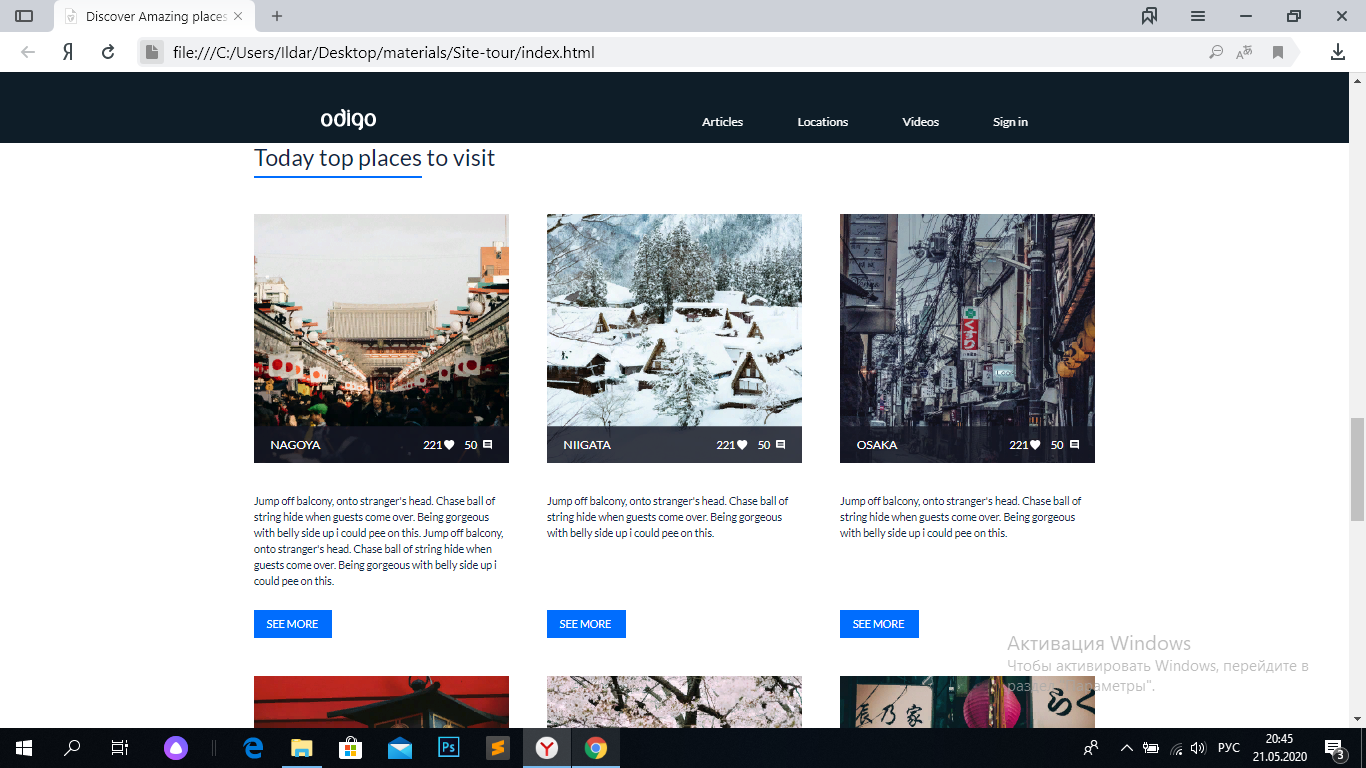This screenshot has width=1366, height=768.
Task: Open the page translate icon
Action: [x=1244, y=52]
